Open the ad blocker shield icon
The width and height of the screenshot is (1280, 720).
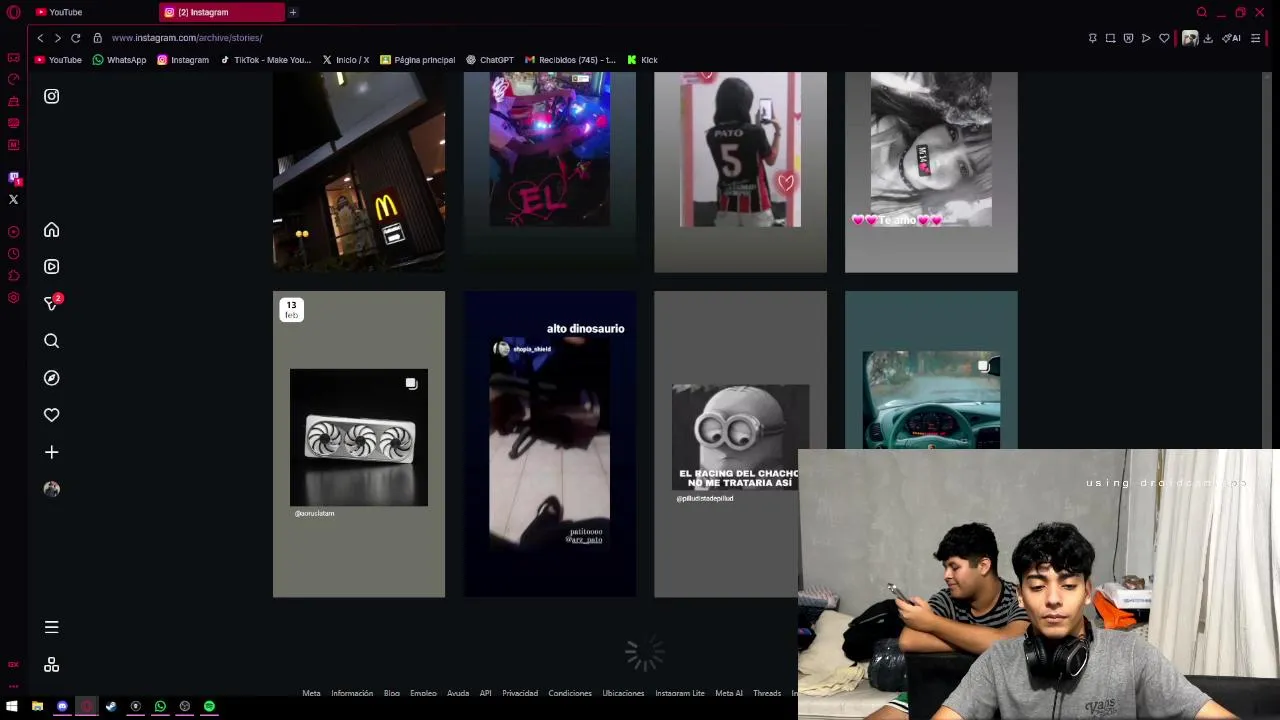pyautogui.click(x=1128, y=38)
